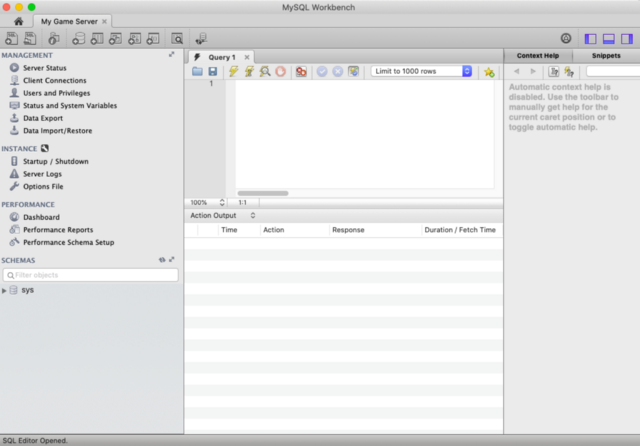
Task: Open the Limit to 1000 rows dropdown
Action: click(422, 71)
